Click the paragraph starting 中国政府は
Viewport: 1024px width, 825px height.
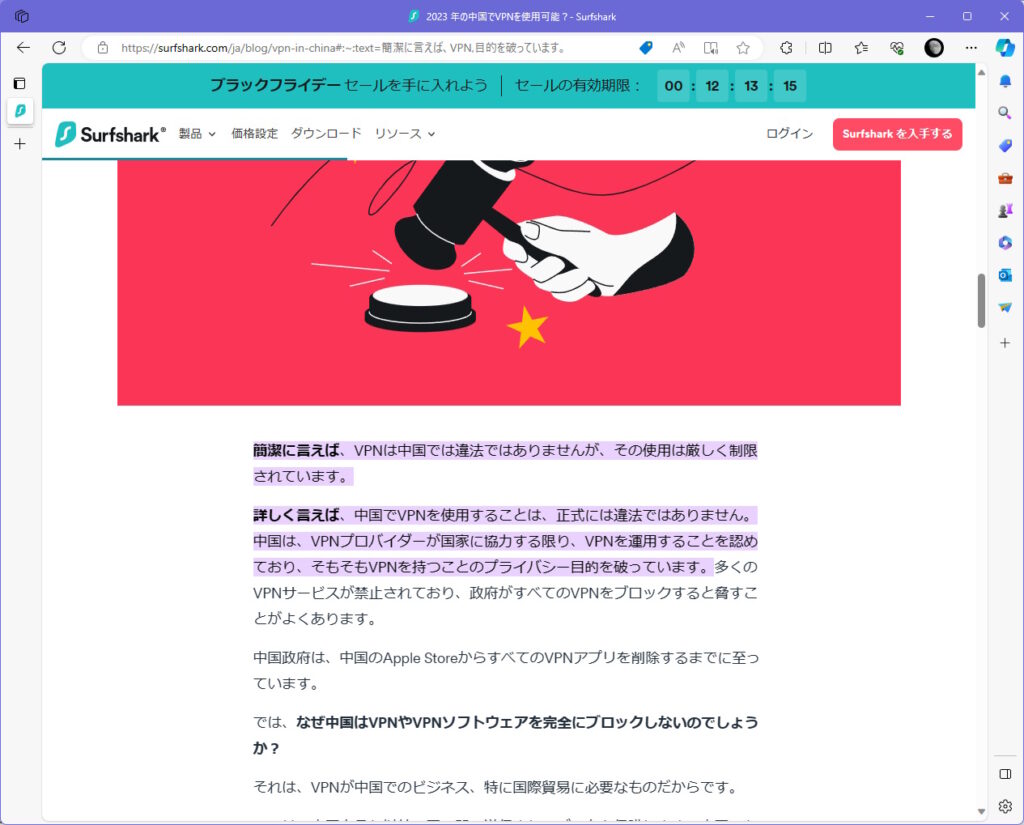point(506,671)
